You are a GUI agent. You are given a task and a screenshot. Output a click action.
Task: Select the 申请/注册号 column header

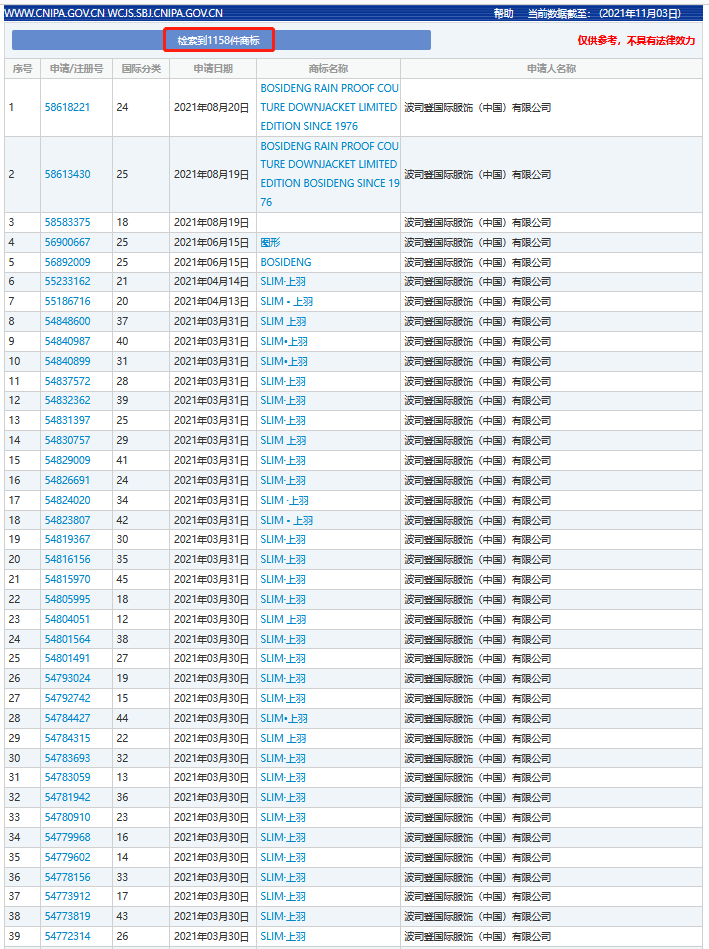point(76,68)
